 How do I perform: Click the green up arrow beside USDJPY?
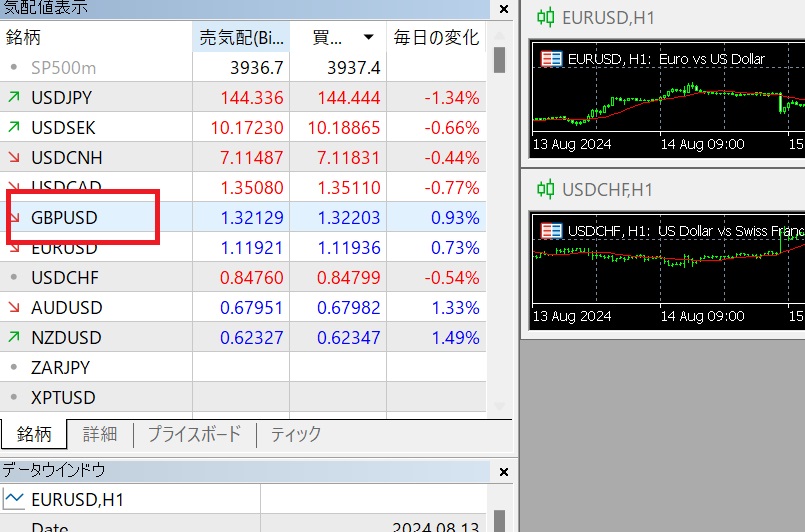[x=14, y=97]
